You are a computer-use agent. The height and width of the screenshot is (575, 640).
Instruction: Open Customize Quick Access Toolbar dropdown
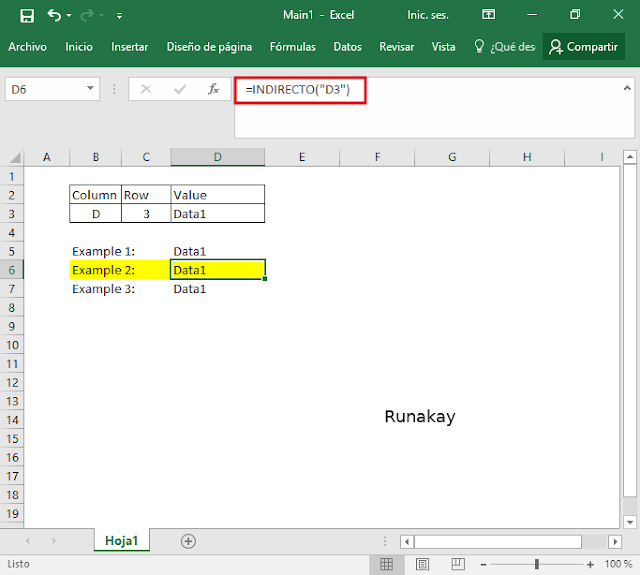point(119,16)
